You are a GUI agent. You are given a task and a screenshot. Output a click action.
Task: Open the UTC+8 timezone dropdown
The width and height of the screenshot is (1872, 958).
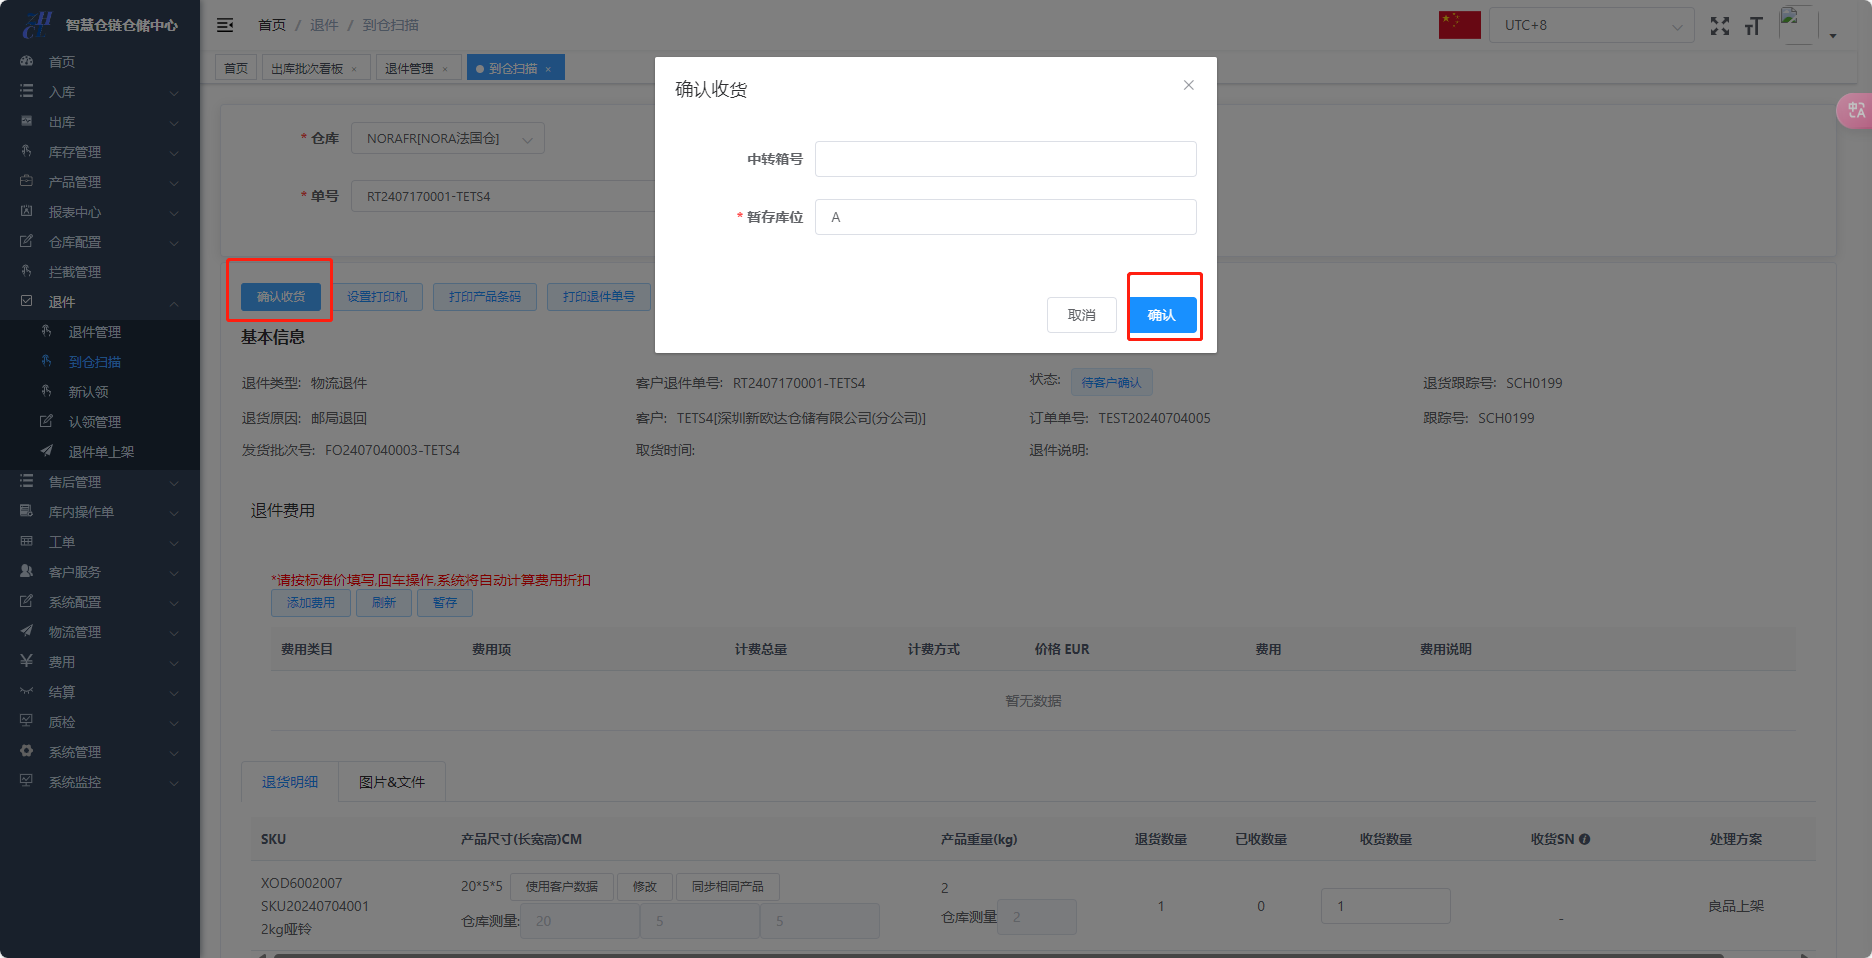(x=1590, y=25)
